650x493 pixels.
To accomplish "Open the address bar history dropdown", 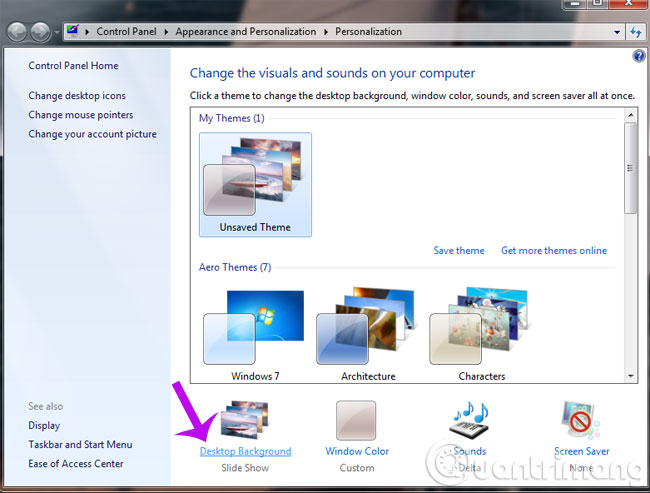I will (617, 32).
